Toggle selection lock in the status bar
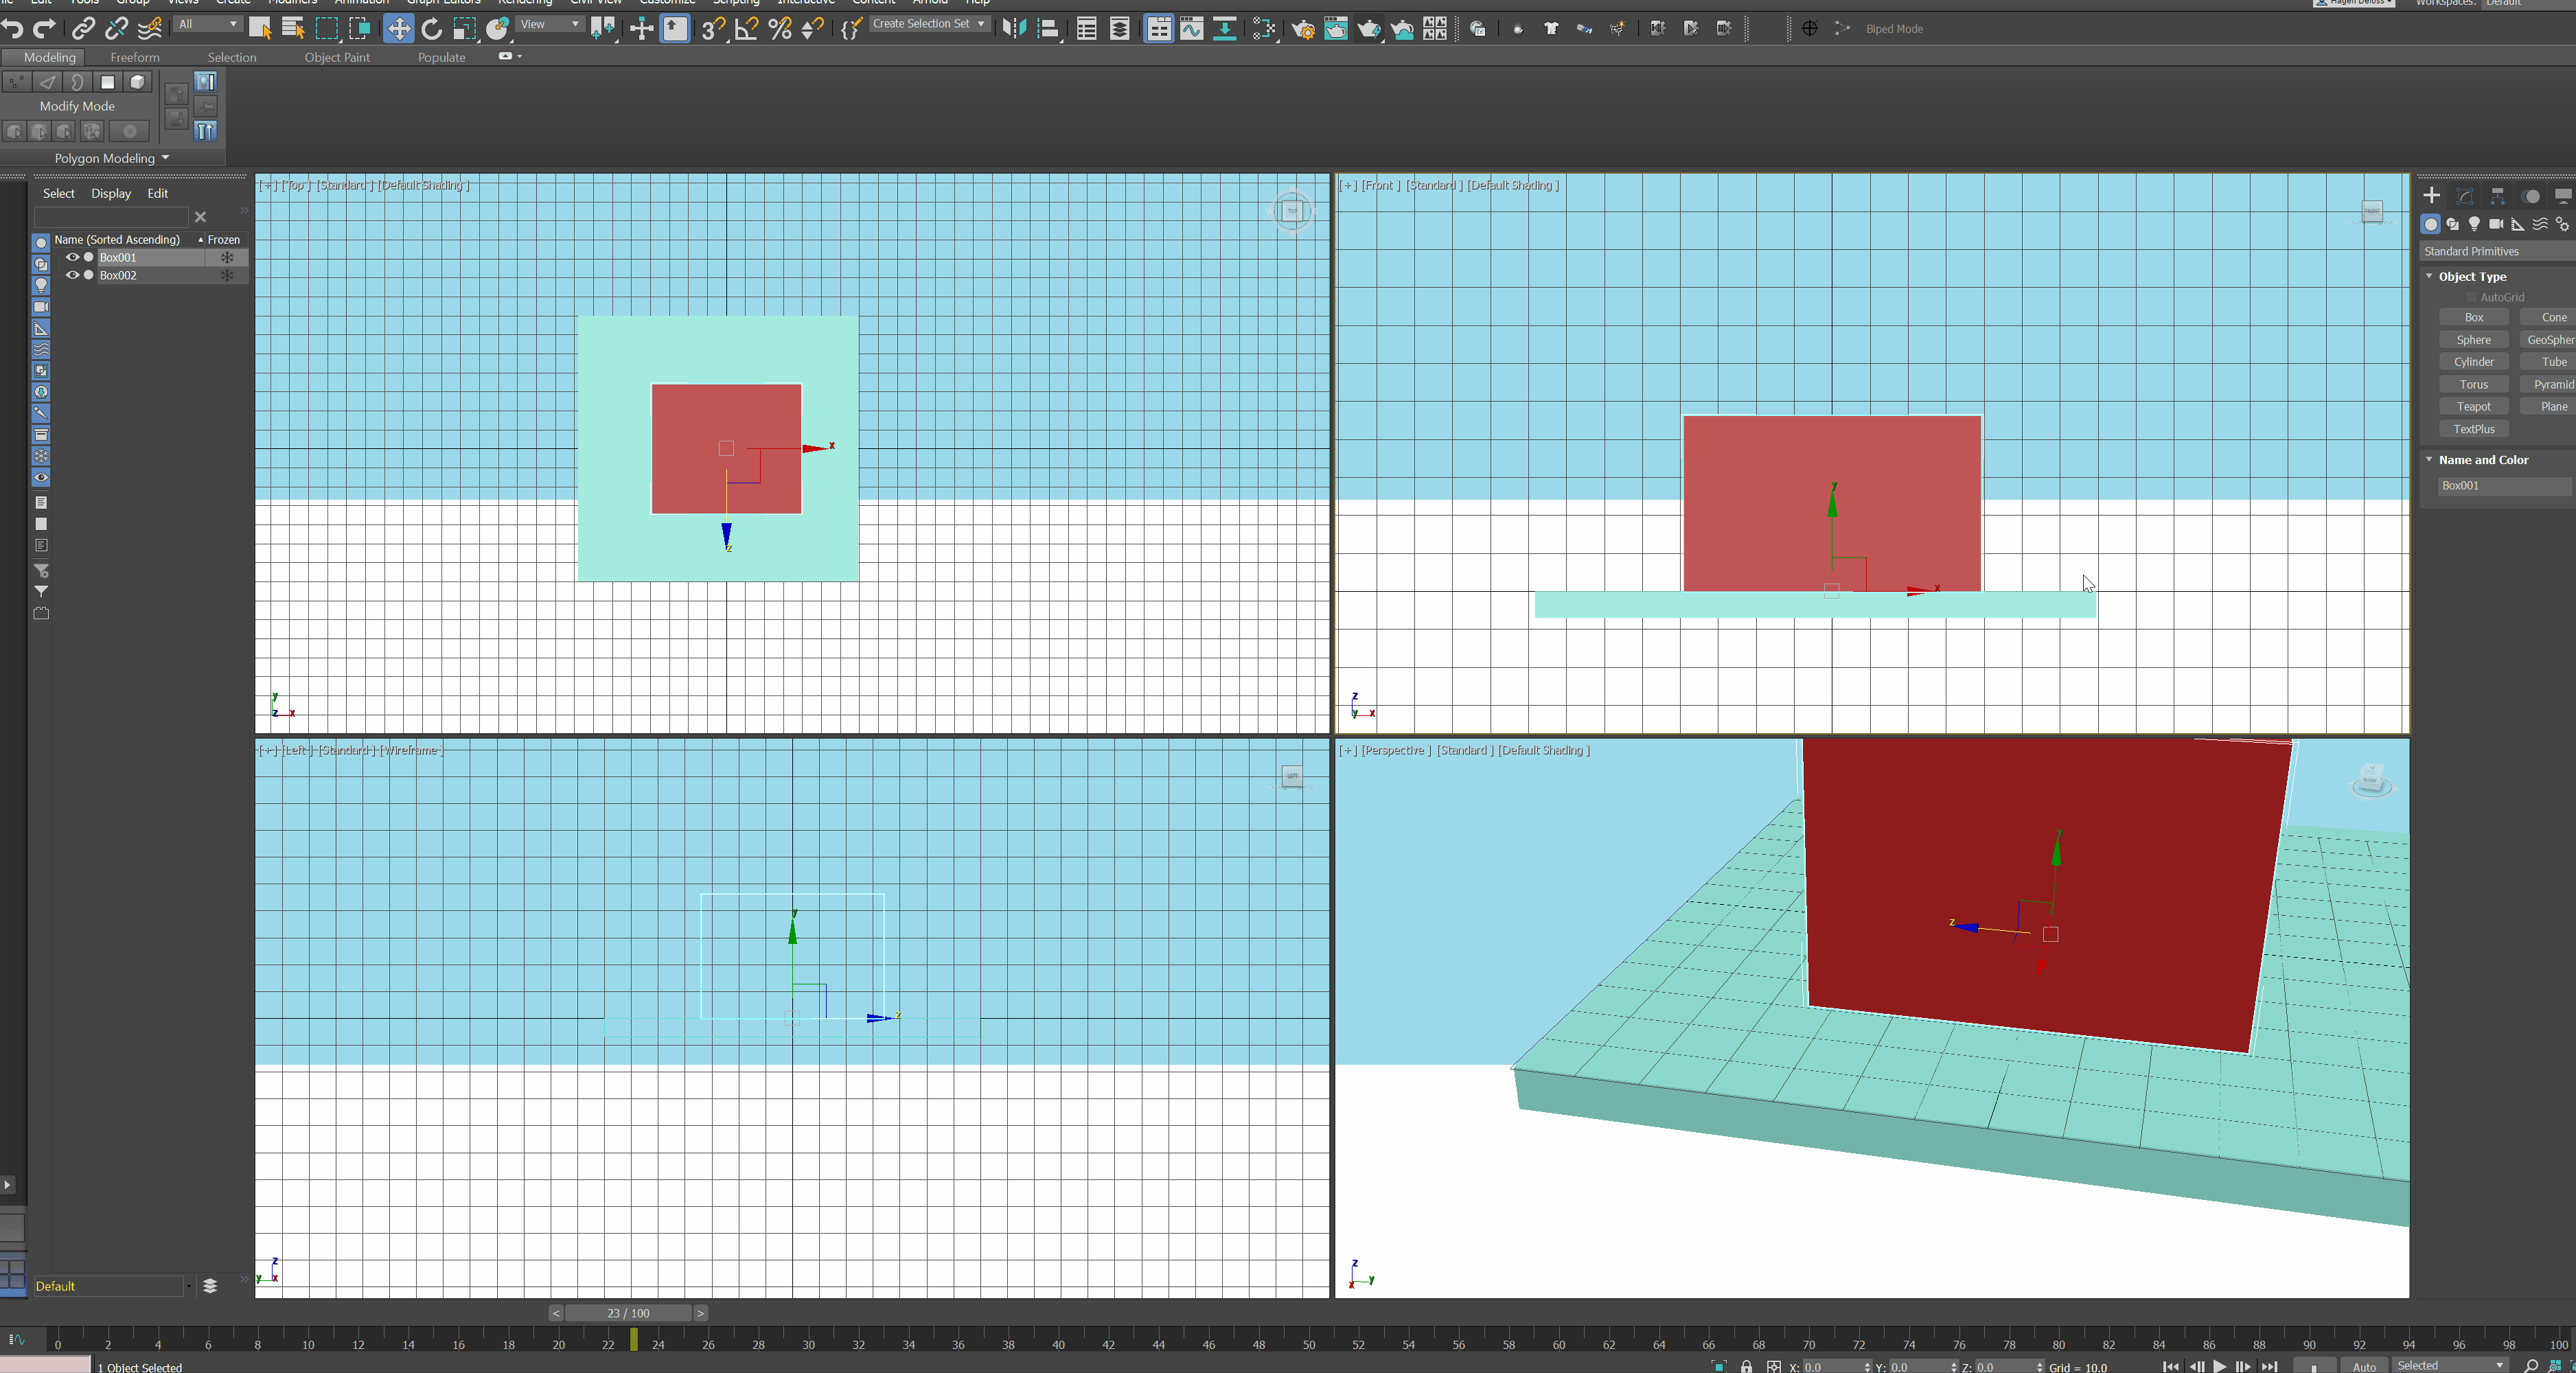This screenshot has width=2576, height=1373. [x=1746, y=1366]
